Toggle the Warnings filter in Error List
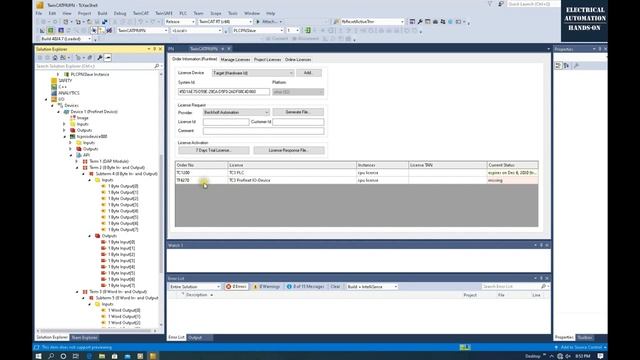 (267, 287)
